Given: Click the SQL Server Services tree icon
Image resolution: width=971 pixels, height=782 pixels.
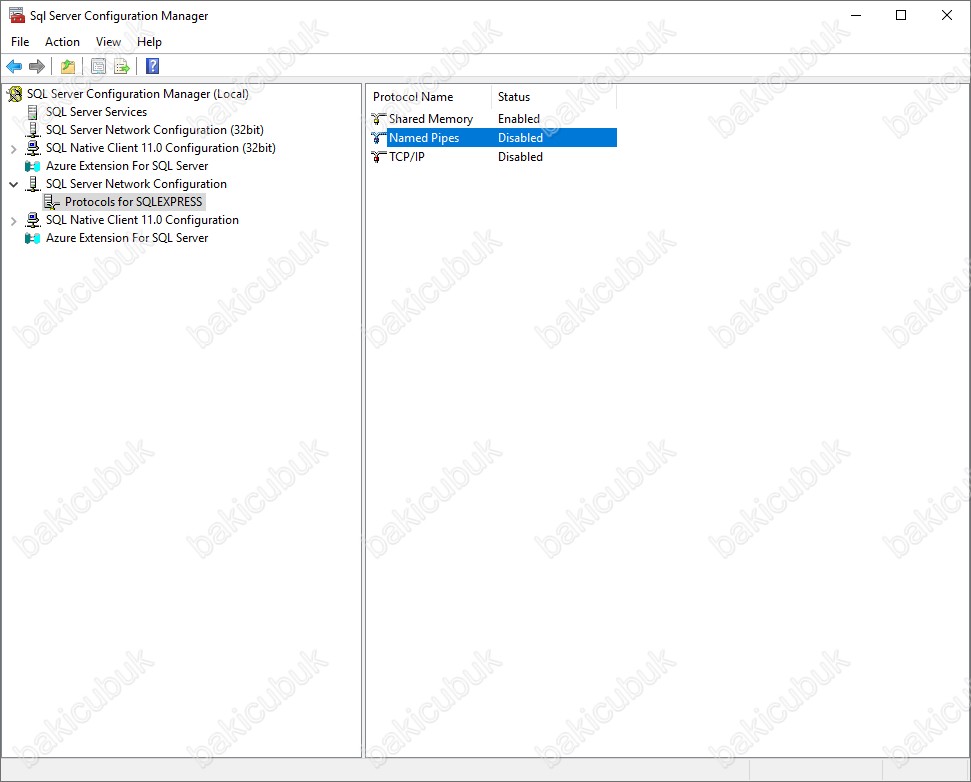Looking at the screenshot, I should [x=33, y=112].
